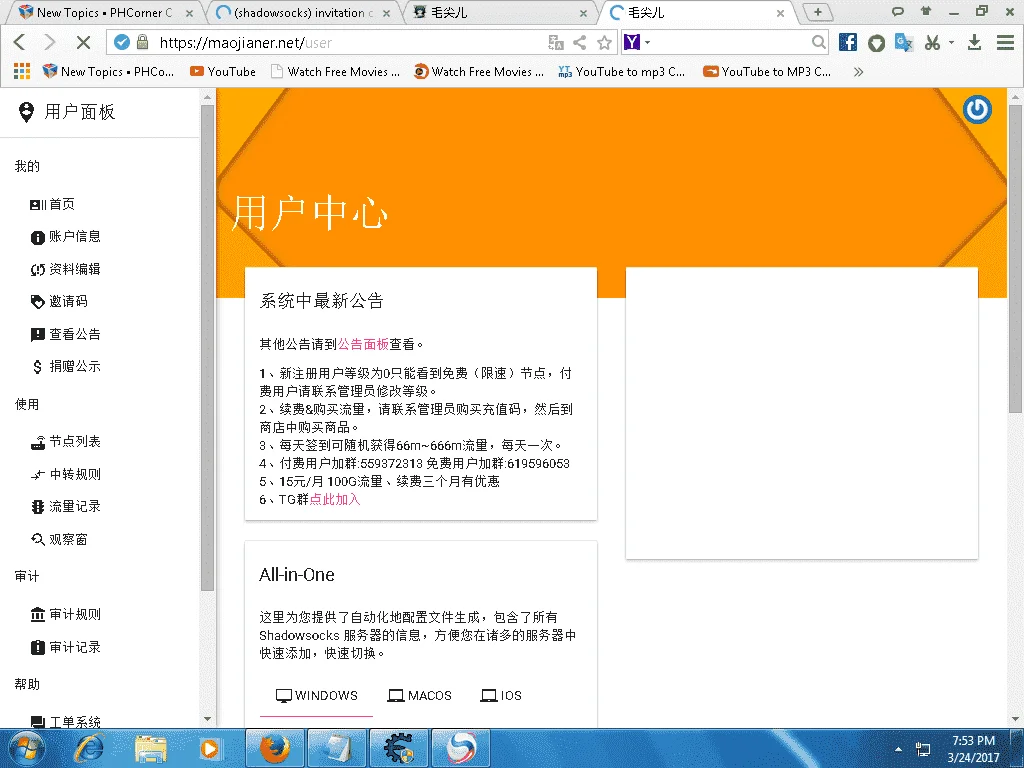1024x768 pixels.
Task: Follow the 点此加入 TG group link
Action: [x=334, y=500]
